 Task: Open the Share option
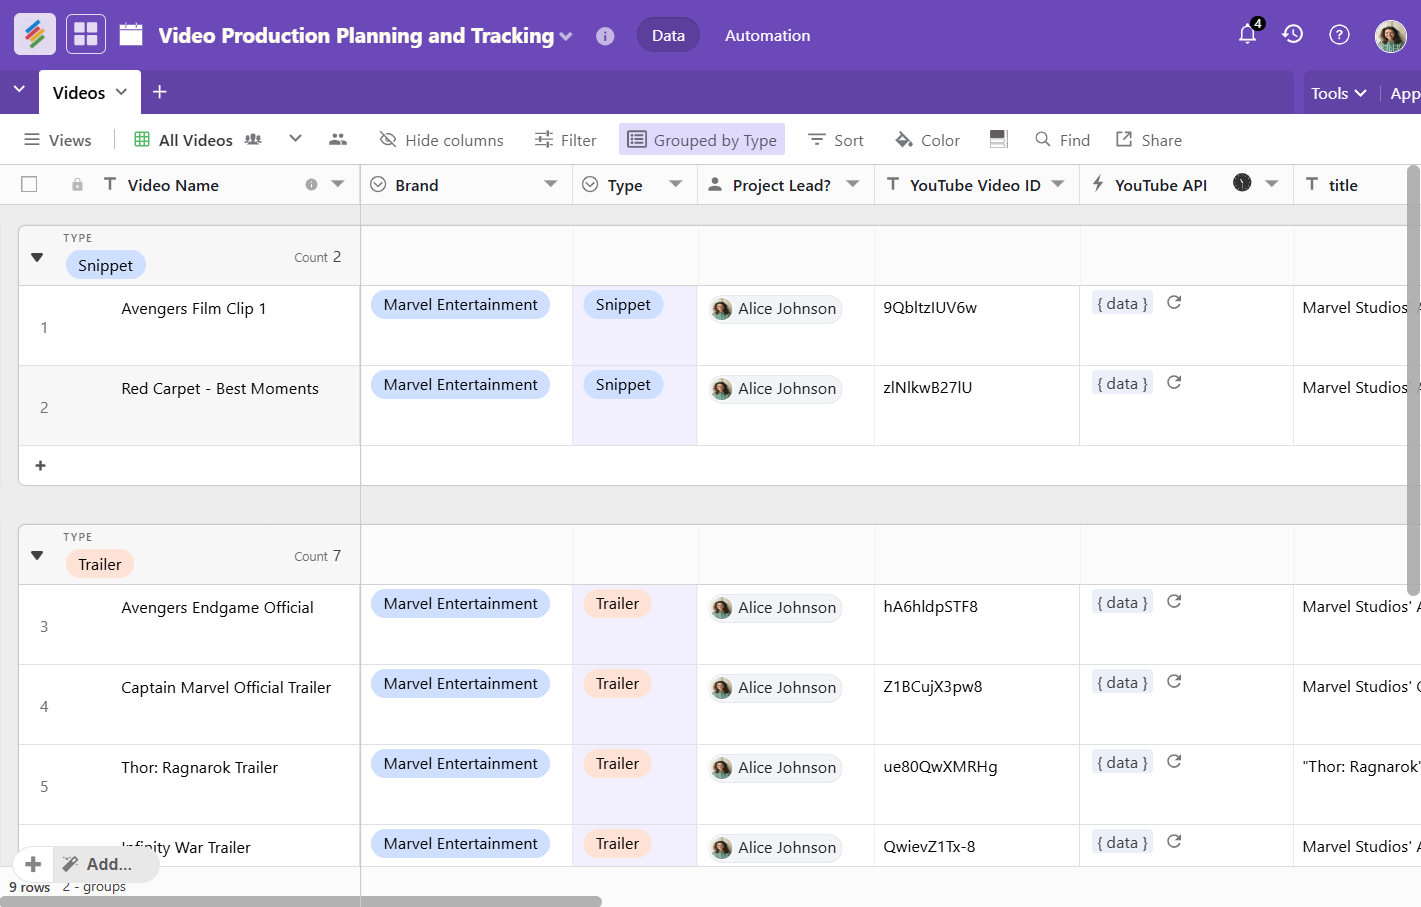(x=1149, y=140)
